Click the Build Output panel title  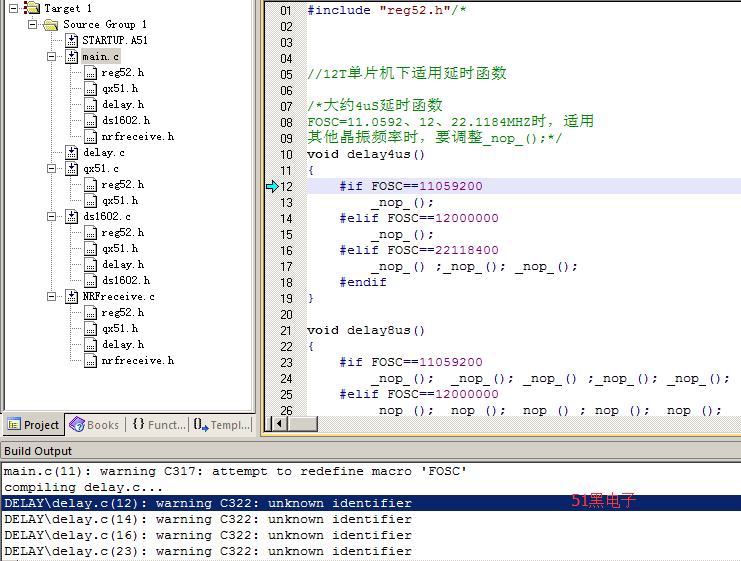(x=38, y=451)
